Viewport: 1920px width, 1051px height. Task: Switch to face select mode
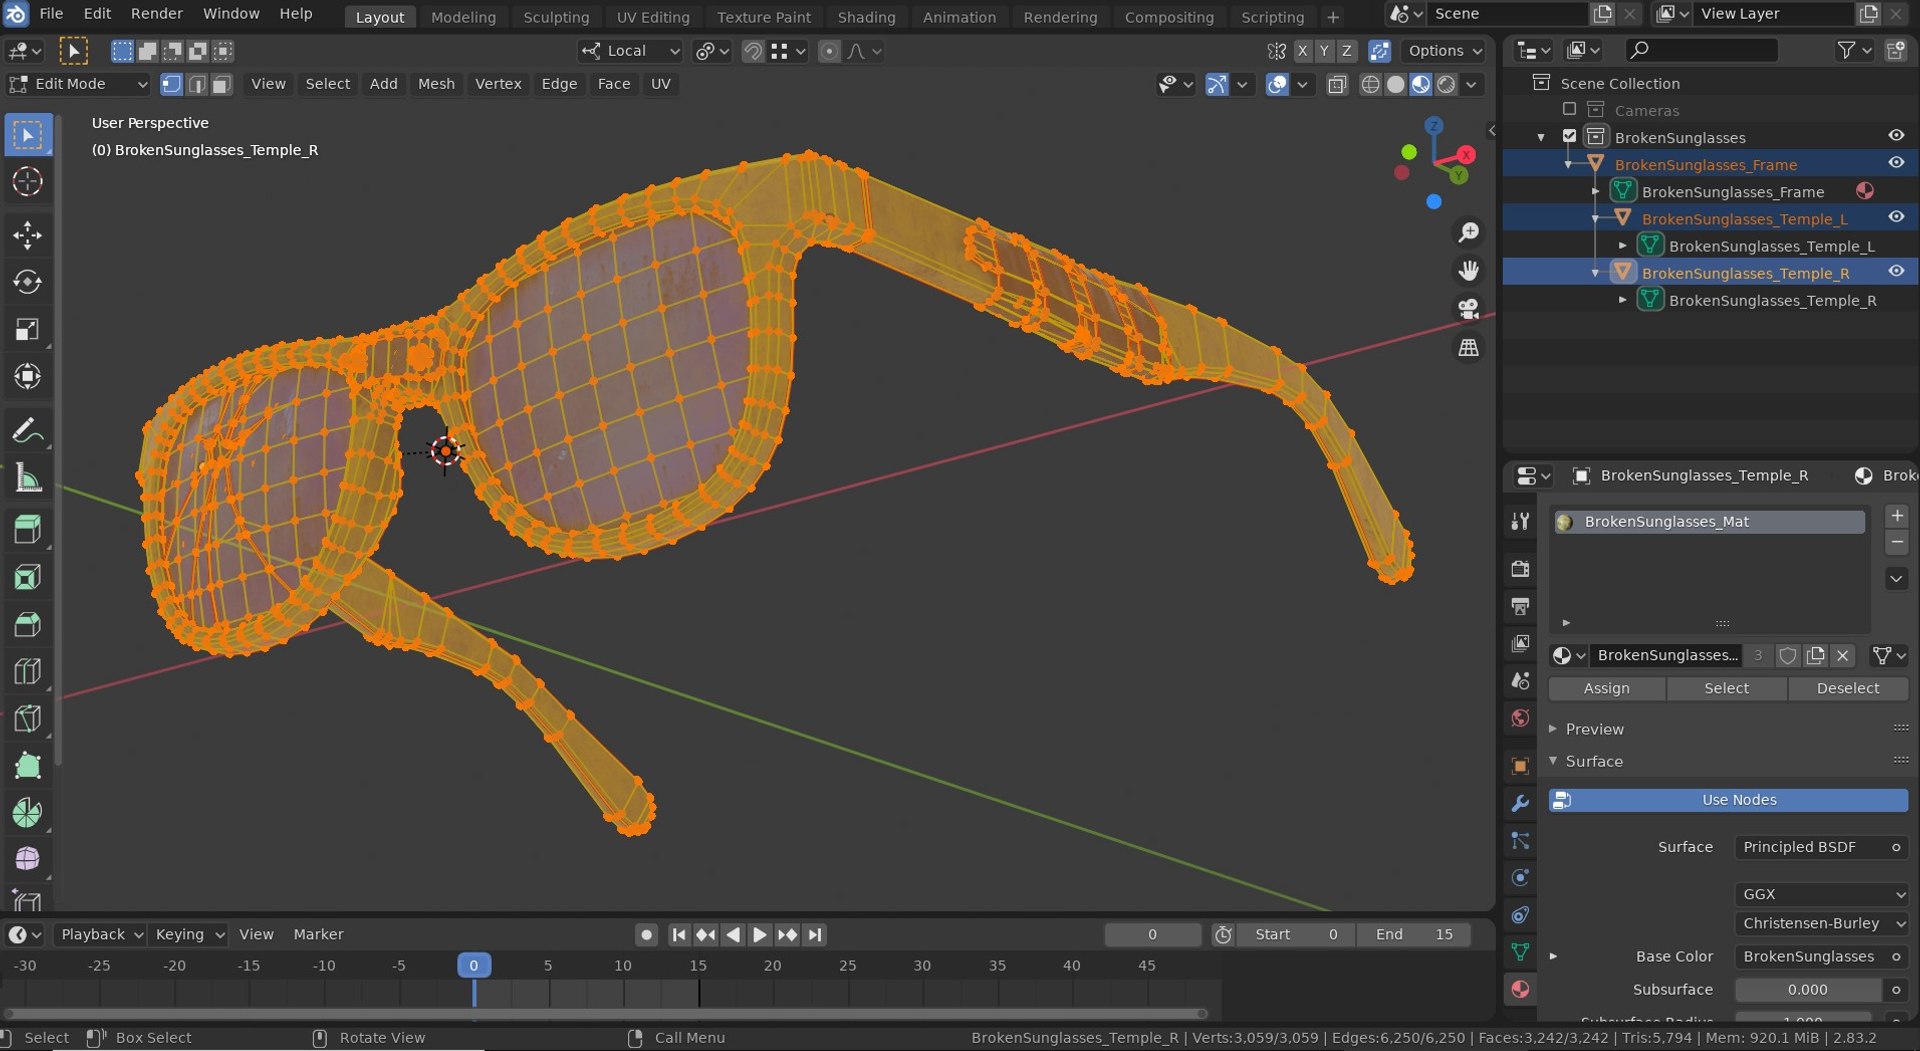tap(221, 84)
